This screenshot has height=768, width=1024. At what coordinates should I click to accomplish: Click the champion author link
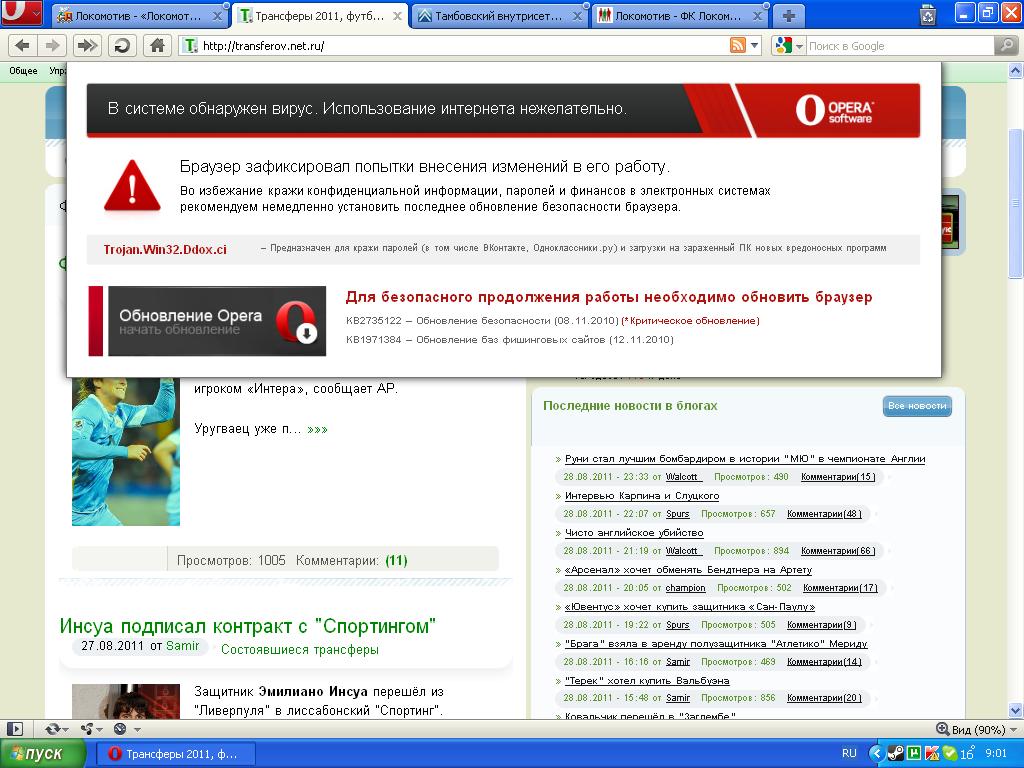point(685,588)
